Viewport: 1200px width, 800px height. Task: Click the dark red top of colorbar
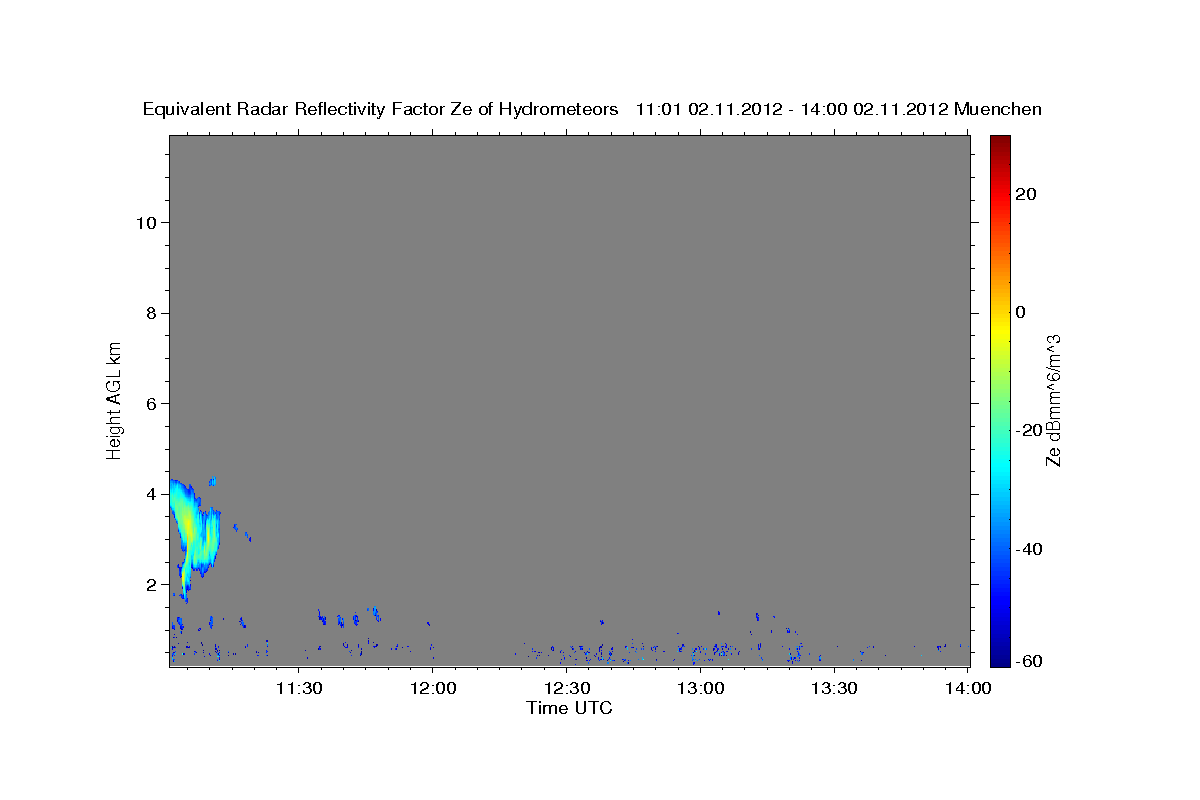[1000, 145]
